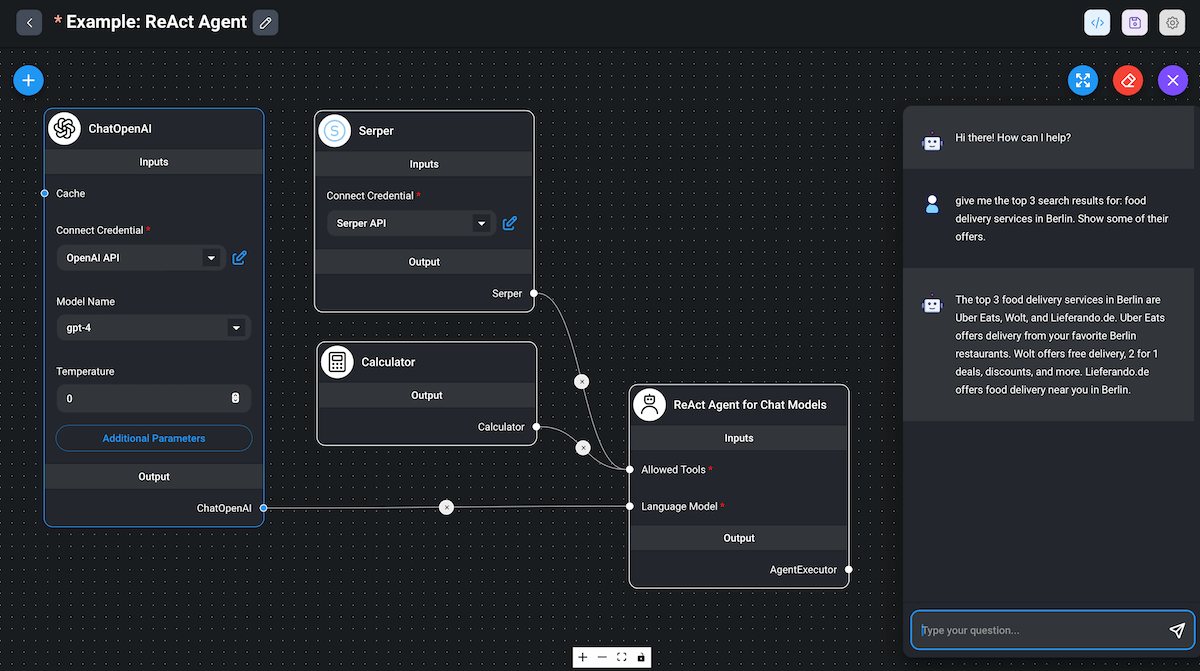Screen dimensions: 1200x671
Task: Send the chat message with the paper plane icon
Action: tap(1177, 630)
